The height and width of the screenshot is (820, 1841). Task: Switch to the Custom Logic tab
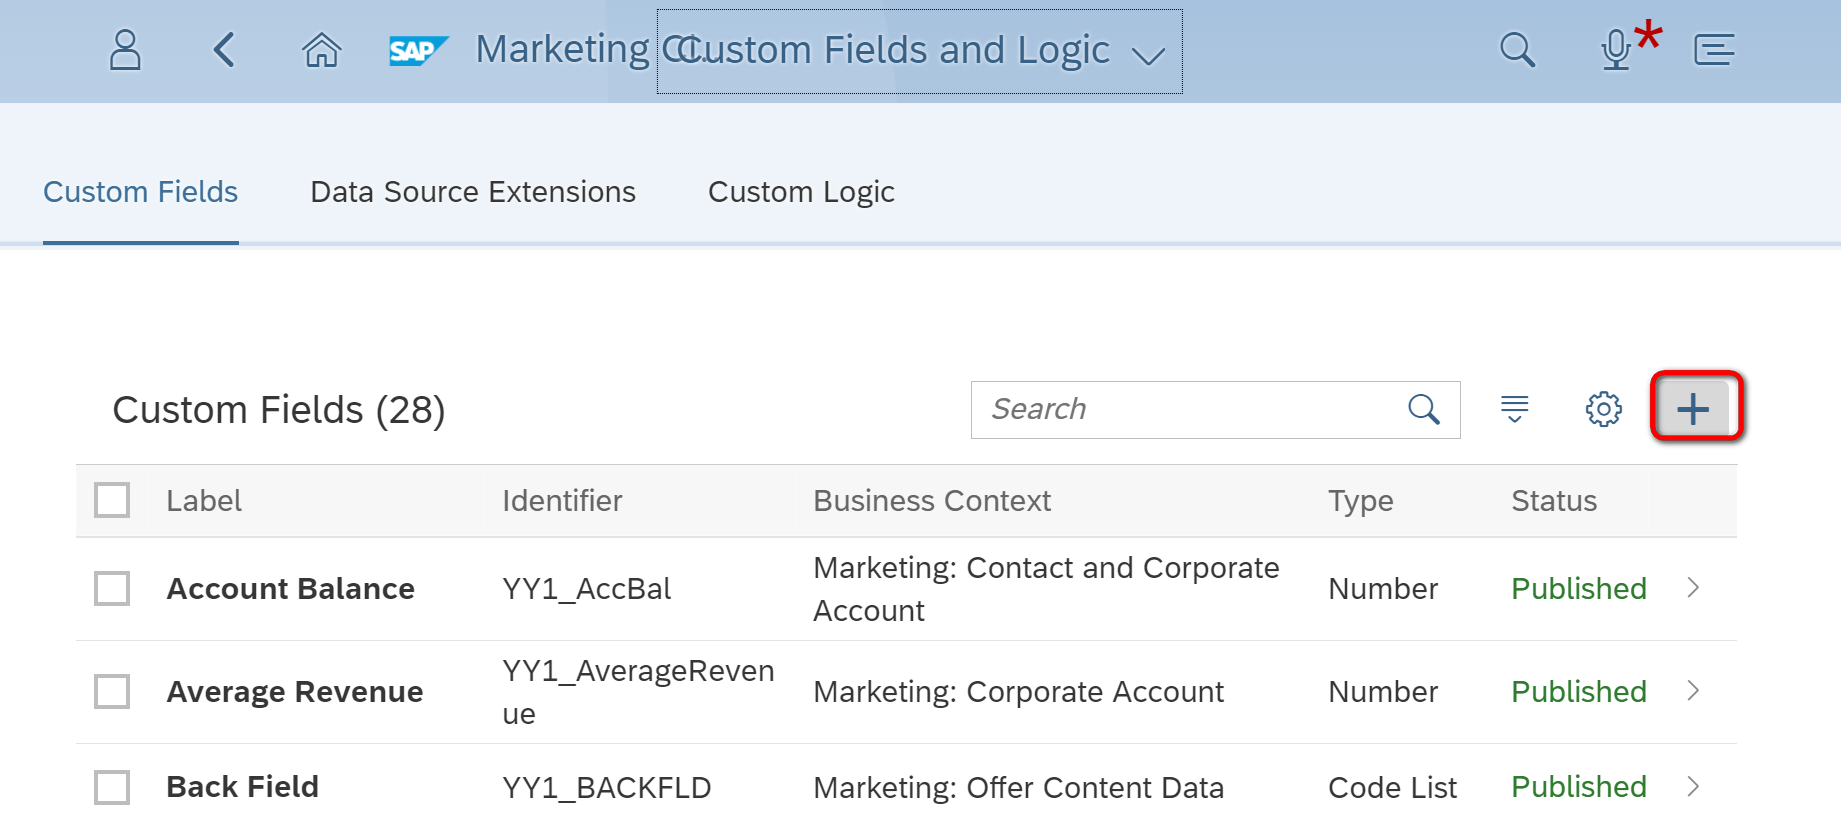[801, 192]
